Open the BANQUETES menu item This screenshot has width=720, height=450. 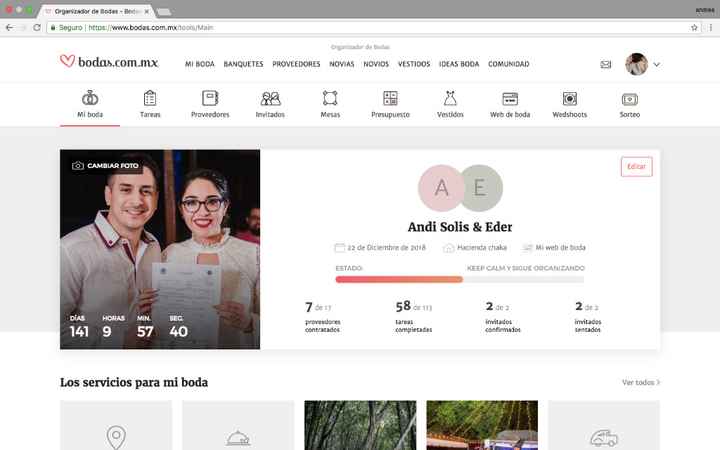tap(244, 64)
